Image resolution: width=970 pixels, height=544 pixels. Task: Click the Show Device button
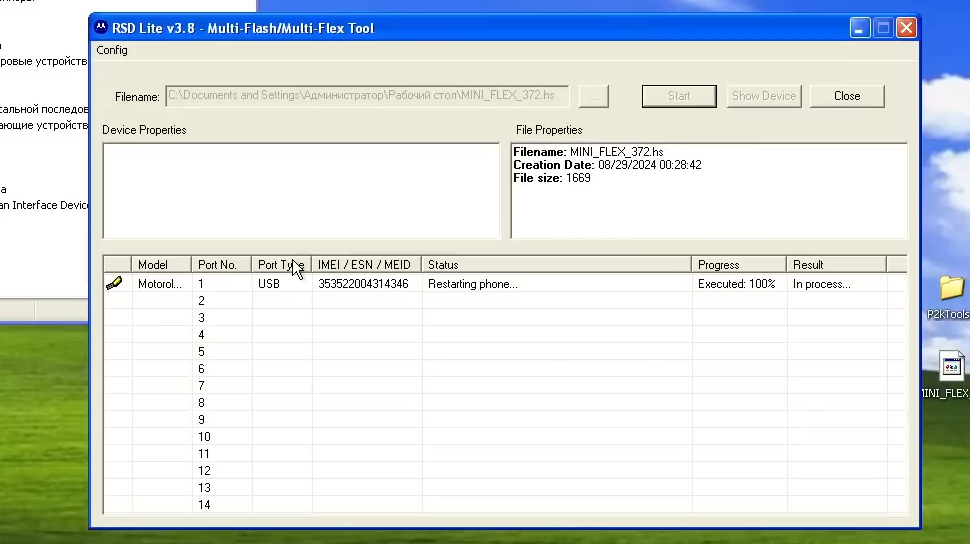tap(764, 96)
